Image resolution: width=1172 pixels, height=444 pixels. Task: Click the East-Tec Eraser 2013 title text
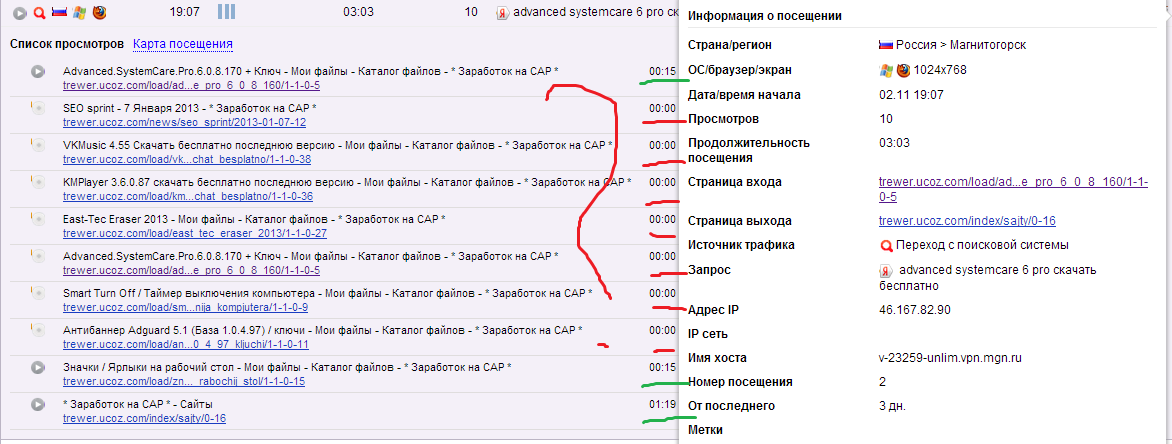click(255, 219)
